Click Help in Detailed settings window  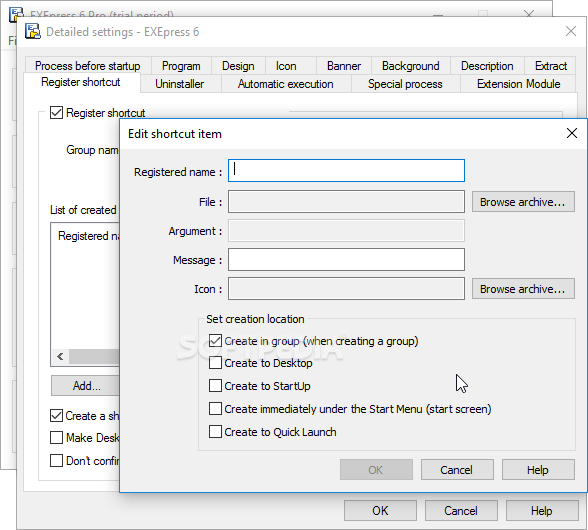click(x=542, y=510)
